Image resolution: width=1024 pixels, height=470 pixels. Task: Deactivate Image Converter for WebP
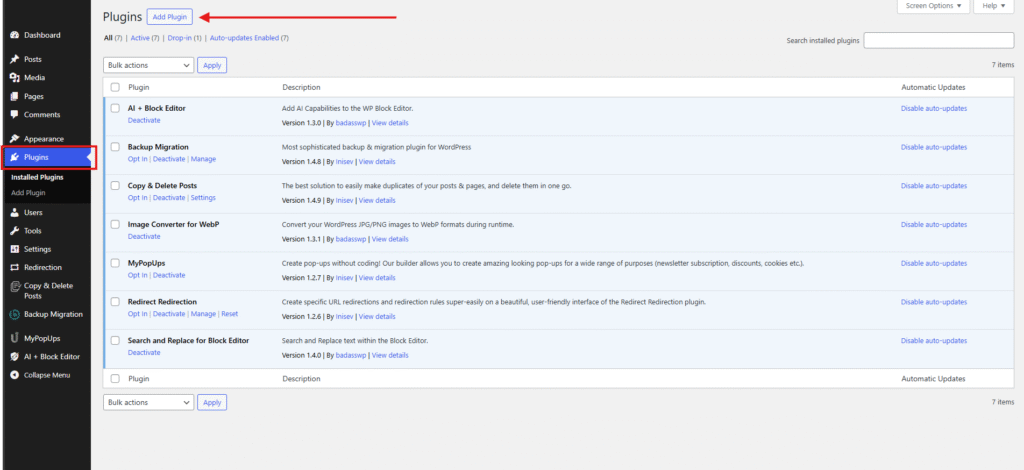pyautogui.click(x=144, y=236)
